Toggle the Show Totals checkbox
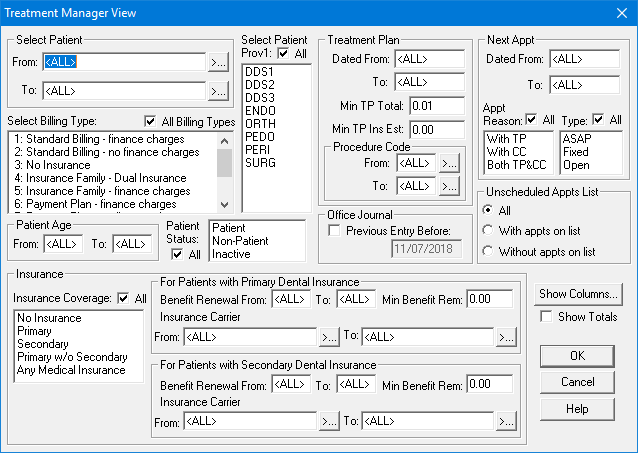Viewport: 638px width, 453px height. pyautogui.click(x=546, y=317)
